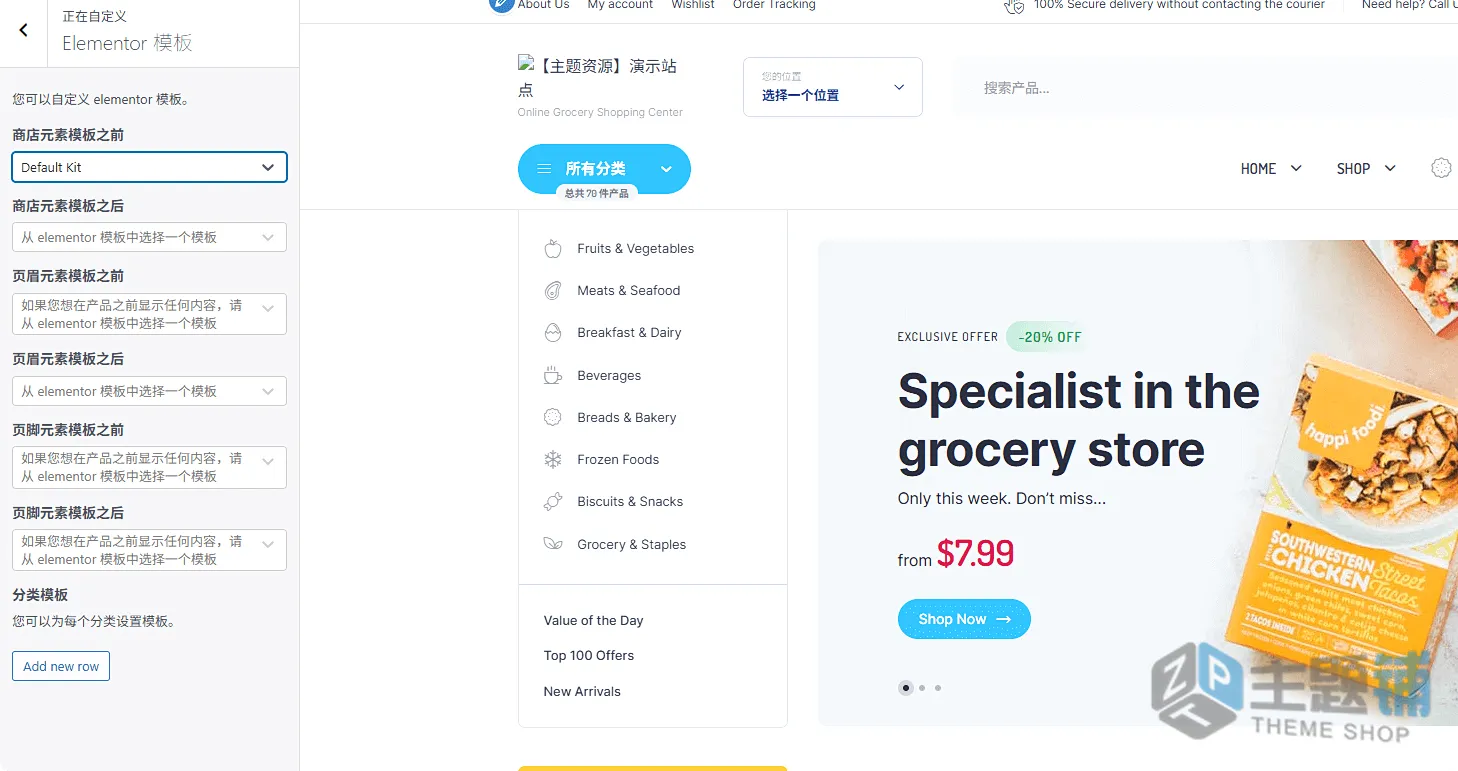Click the Breads & Bakery cookie icon

point(553,418)
